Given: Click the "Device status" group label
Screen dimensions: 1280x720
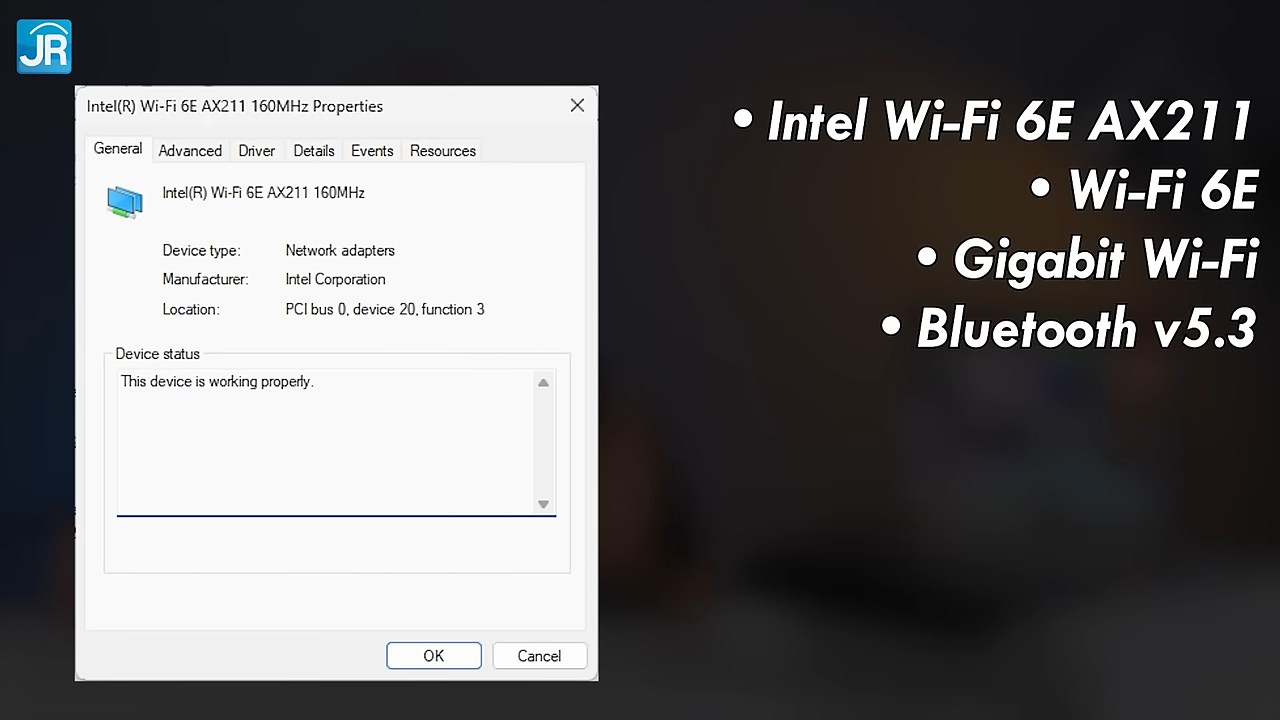Looking at the screenshot, I should click(x=157, y=354).
